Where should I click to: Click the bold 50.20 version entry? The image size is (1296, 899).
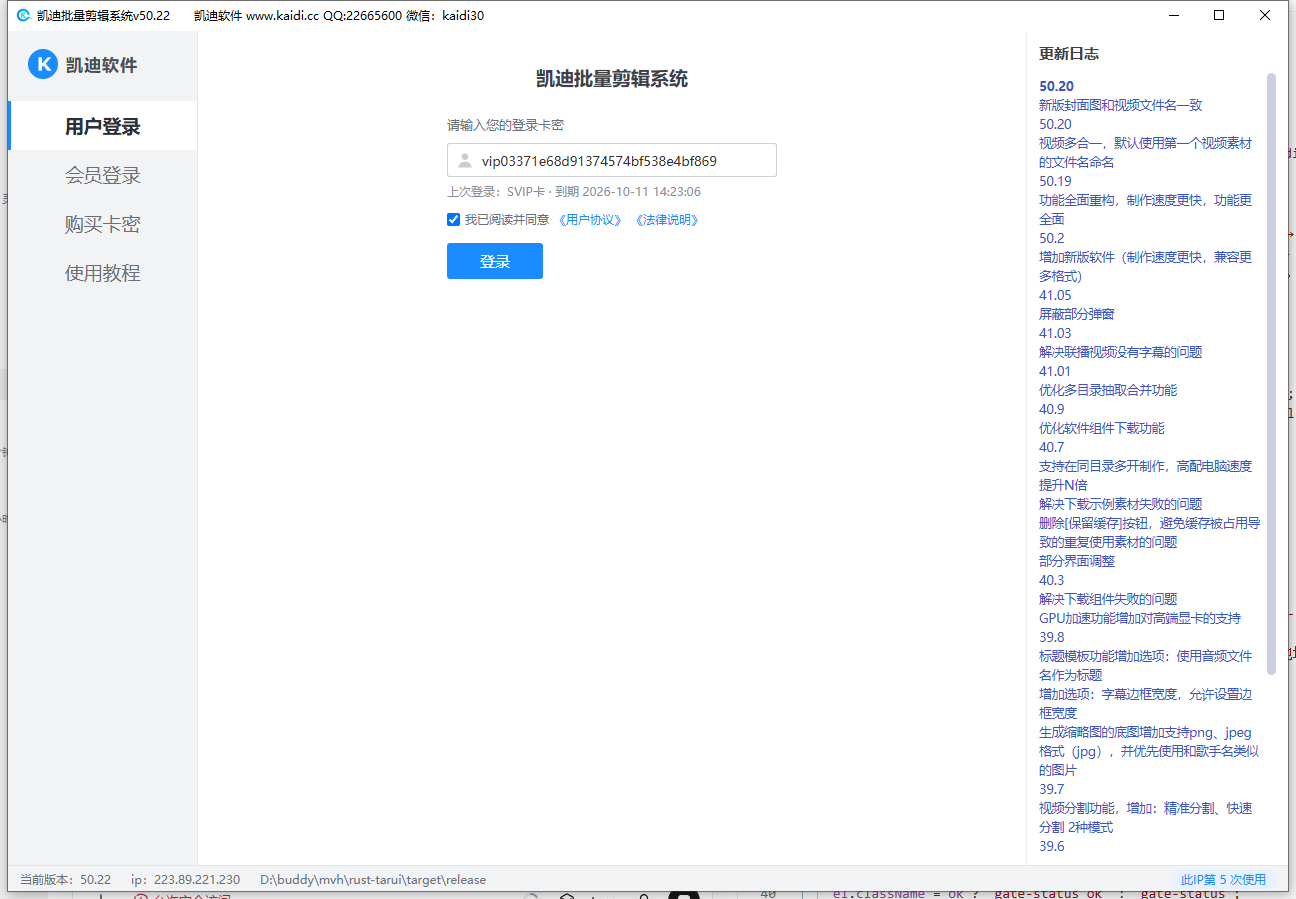[x=1056, y=86]
